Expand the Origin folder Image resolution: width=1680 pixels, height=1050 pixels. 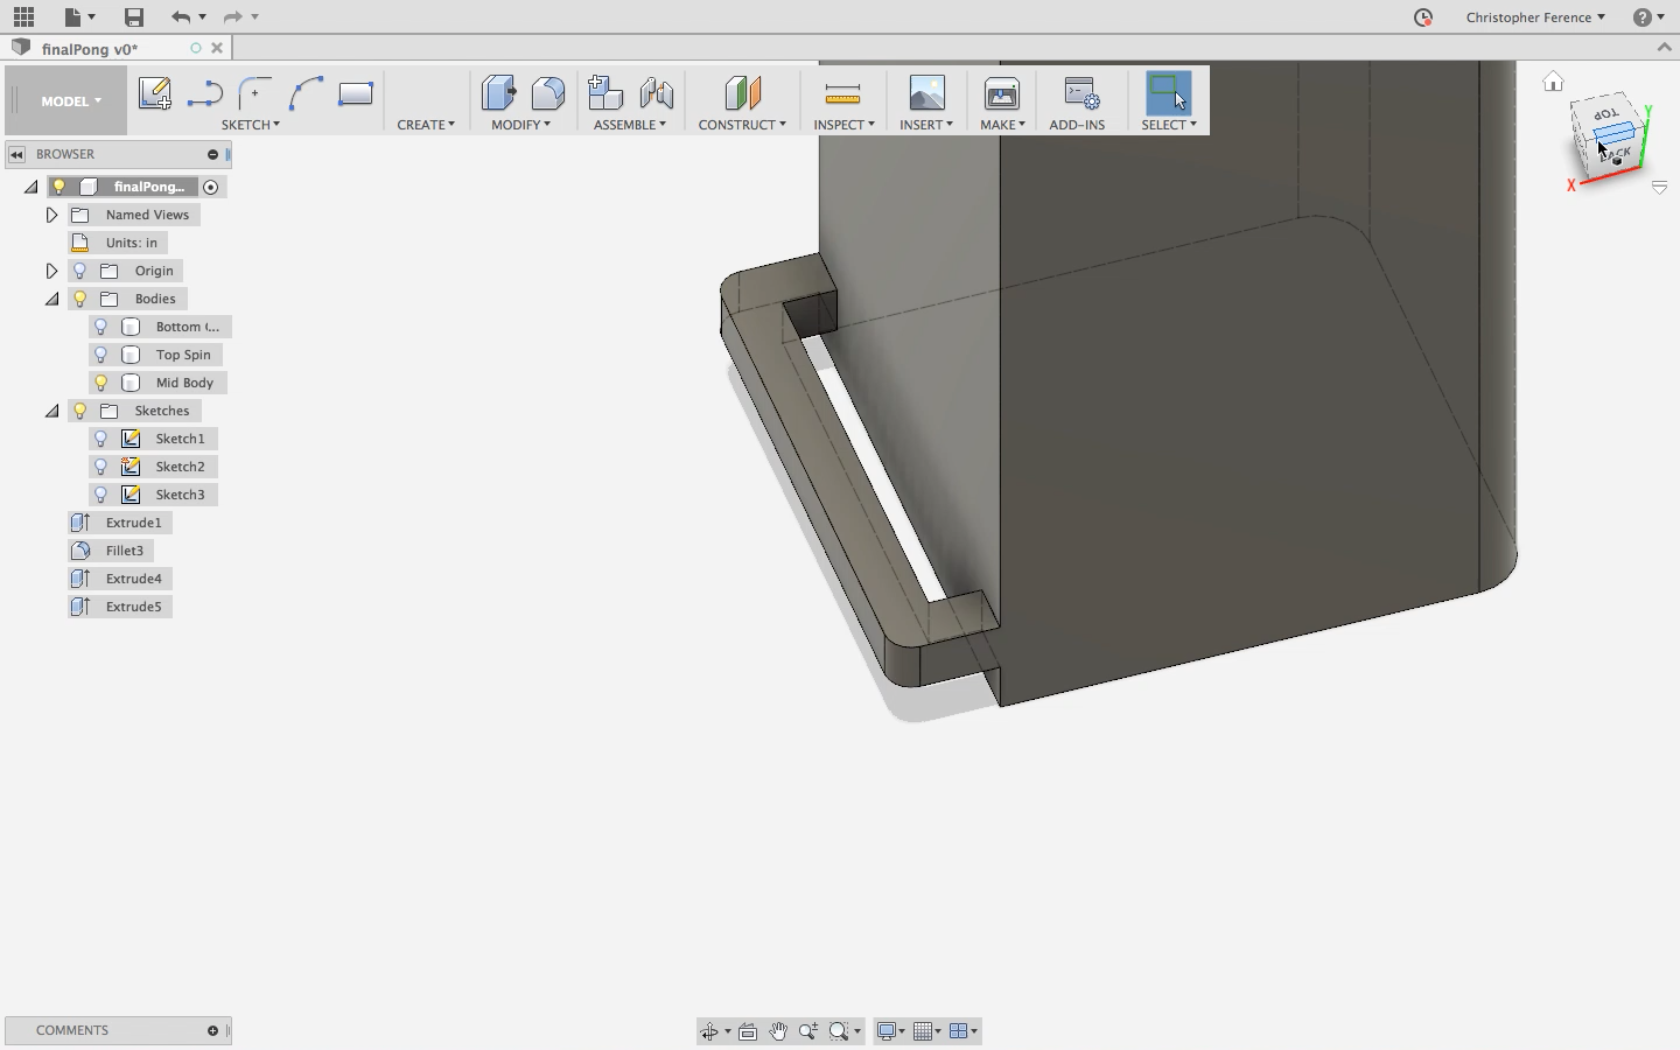click(52, 271)
